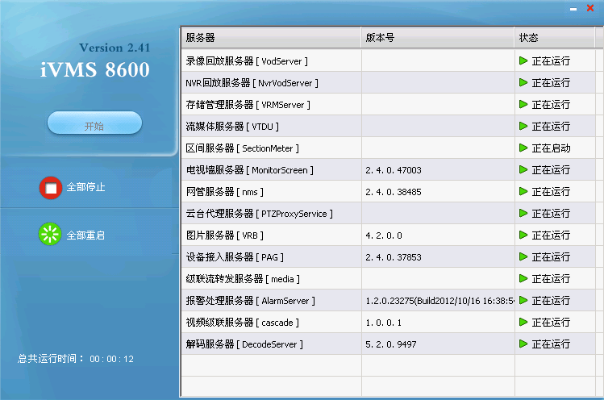Click the 全部重启 restart all label

[x=86, y=236]
